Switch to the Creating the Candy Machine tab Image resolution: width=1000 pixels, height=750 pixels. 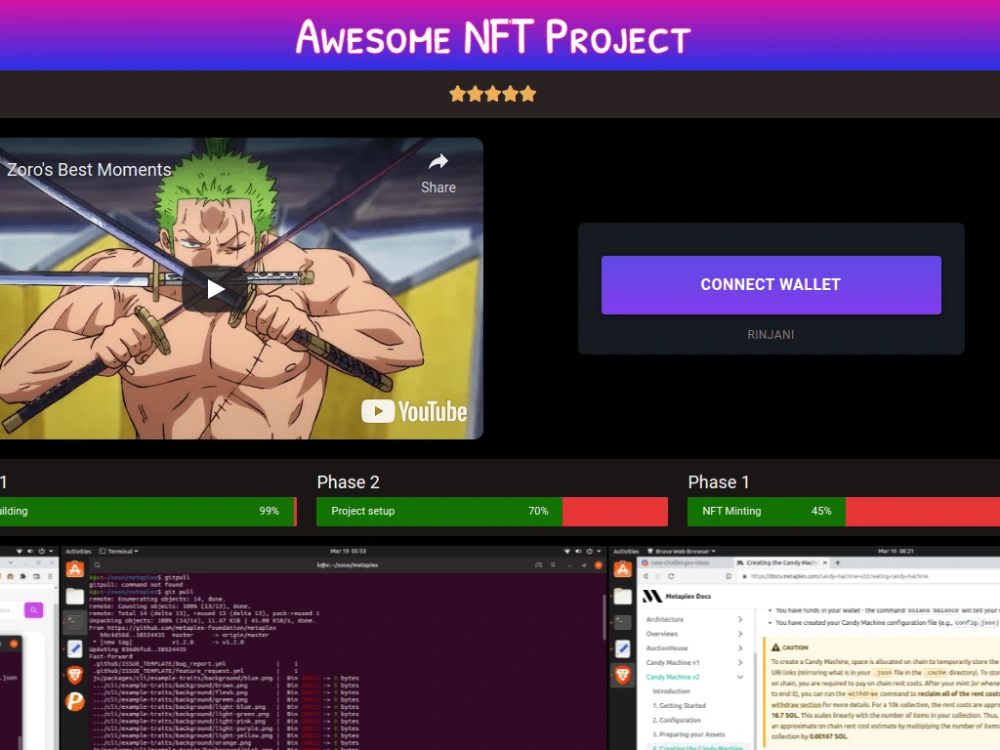(782, 563)
